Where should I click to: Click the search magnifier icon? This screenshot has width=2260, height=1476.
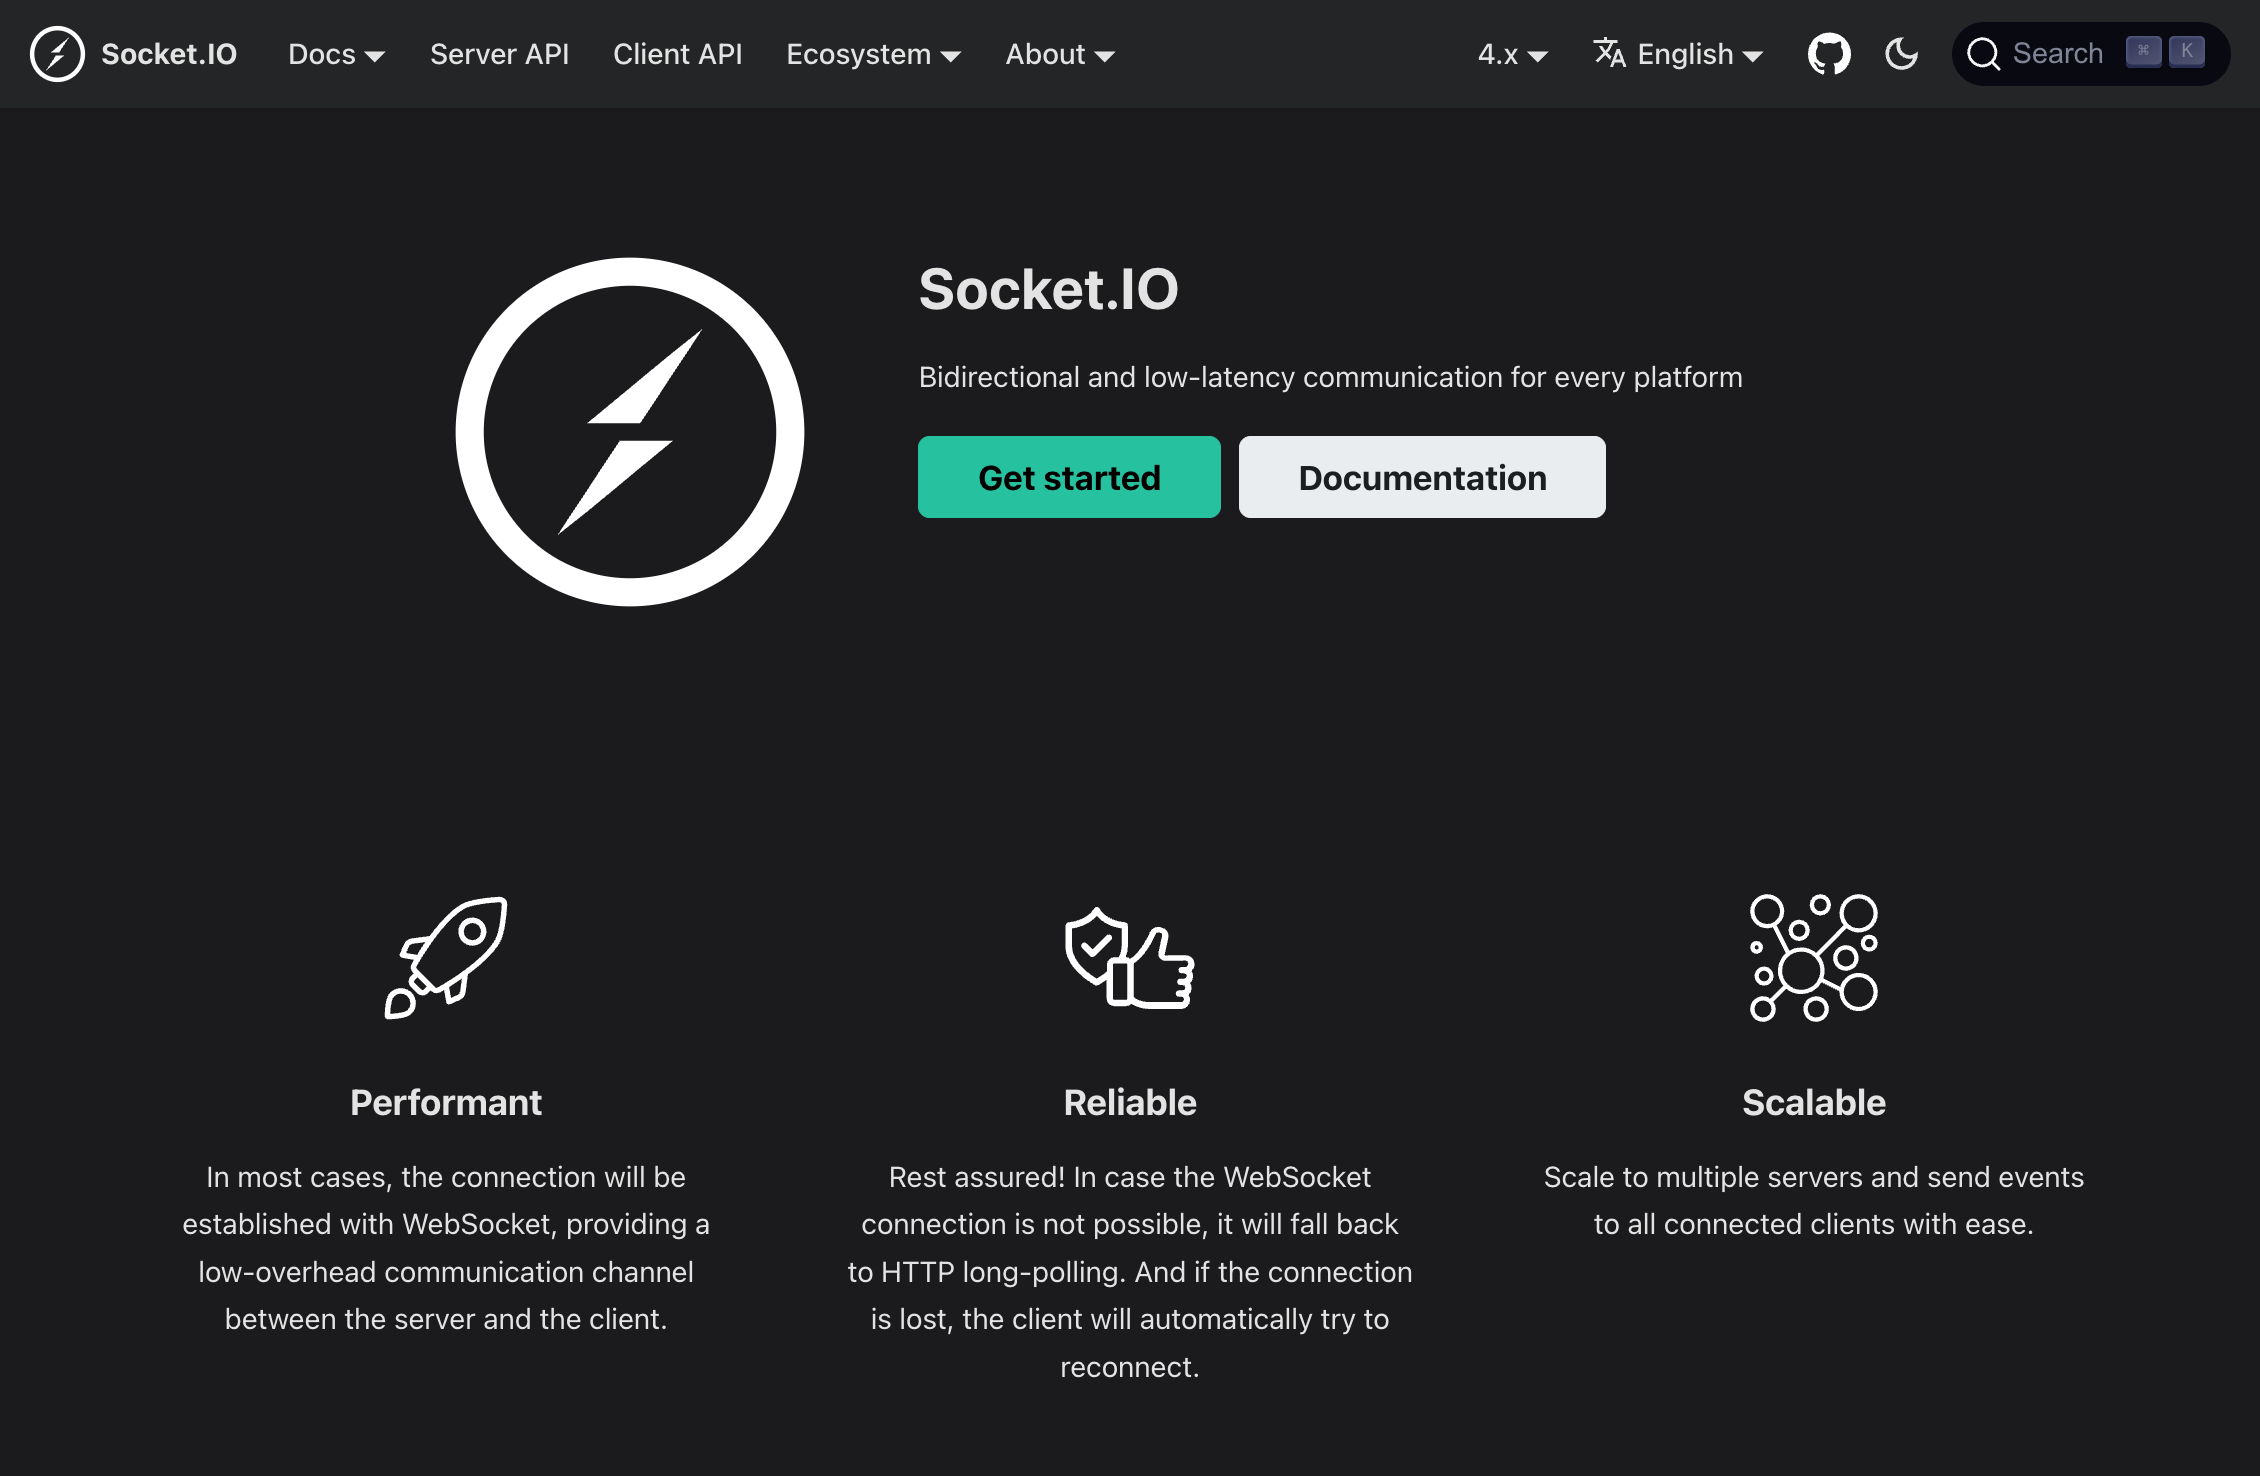pos(1984,53)
